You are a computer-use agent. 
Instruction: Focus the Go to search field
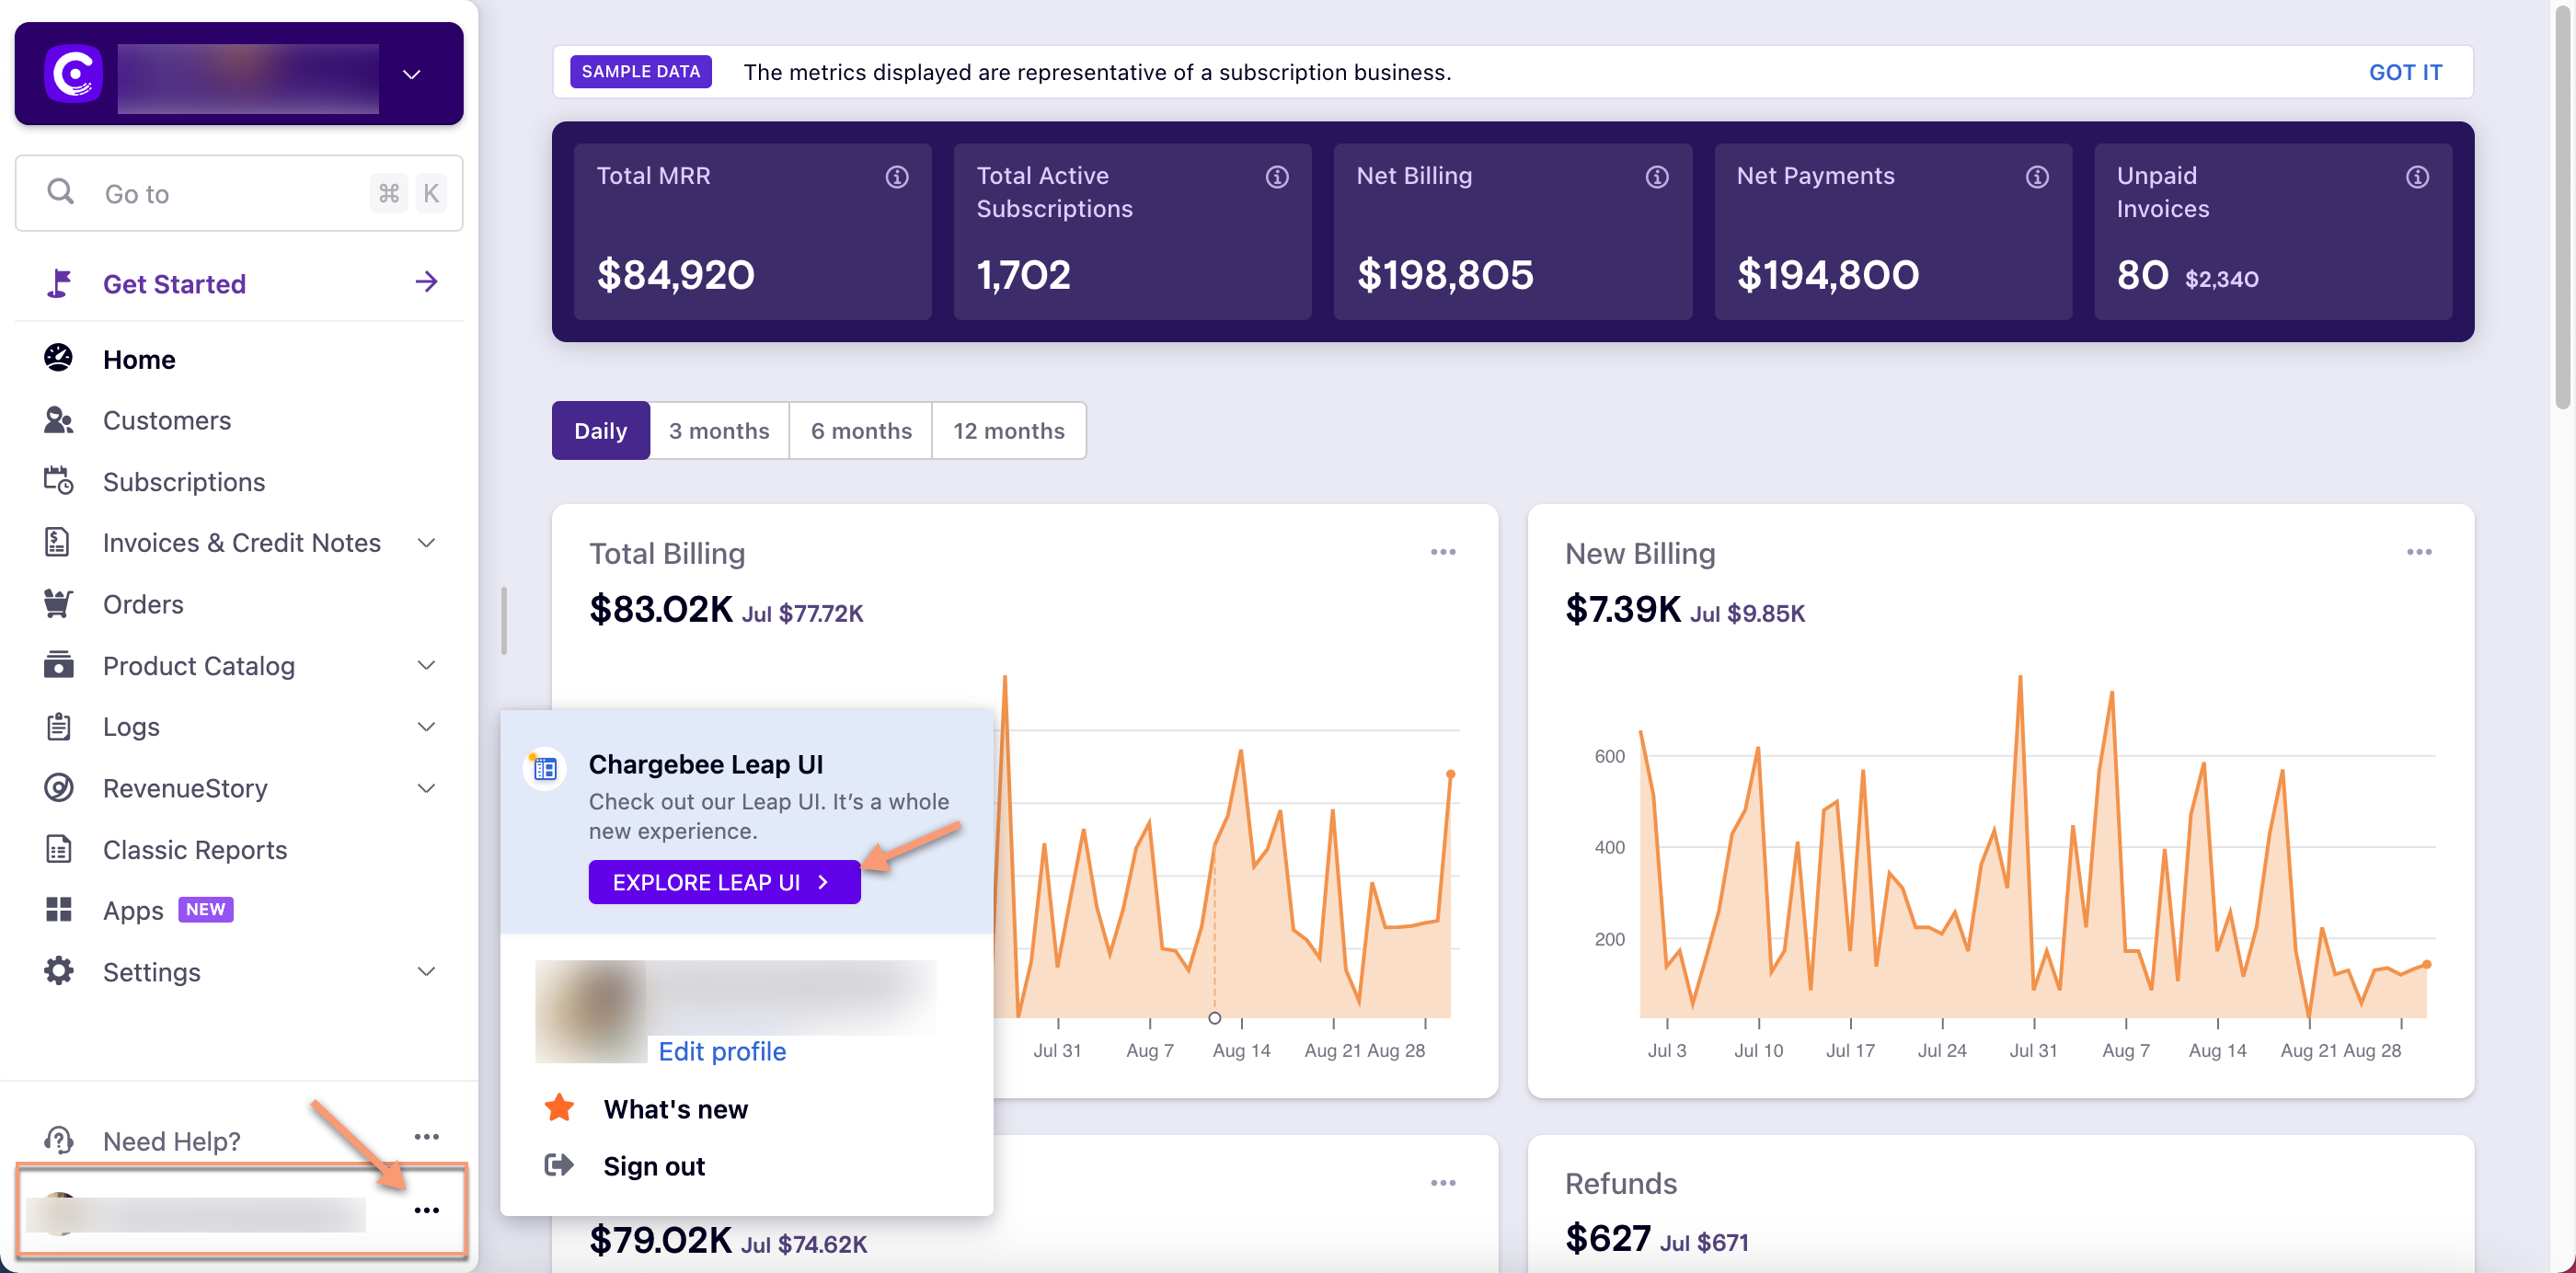239,193
